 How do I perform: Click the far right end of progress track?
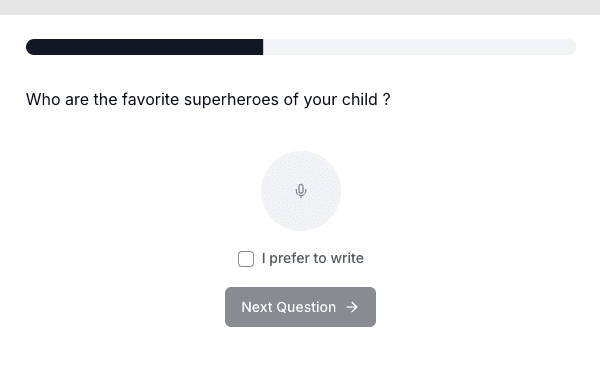point(572,47)
